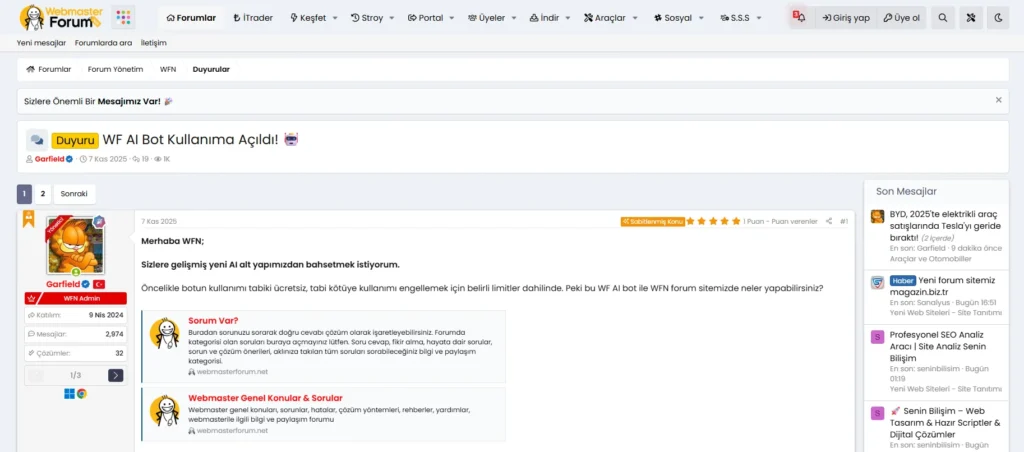Open Sanalyus avatar next to magazin.biz.tr thread
The height and width of the screenshot is (452, 1024).
[877, 283]
